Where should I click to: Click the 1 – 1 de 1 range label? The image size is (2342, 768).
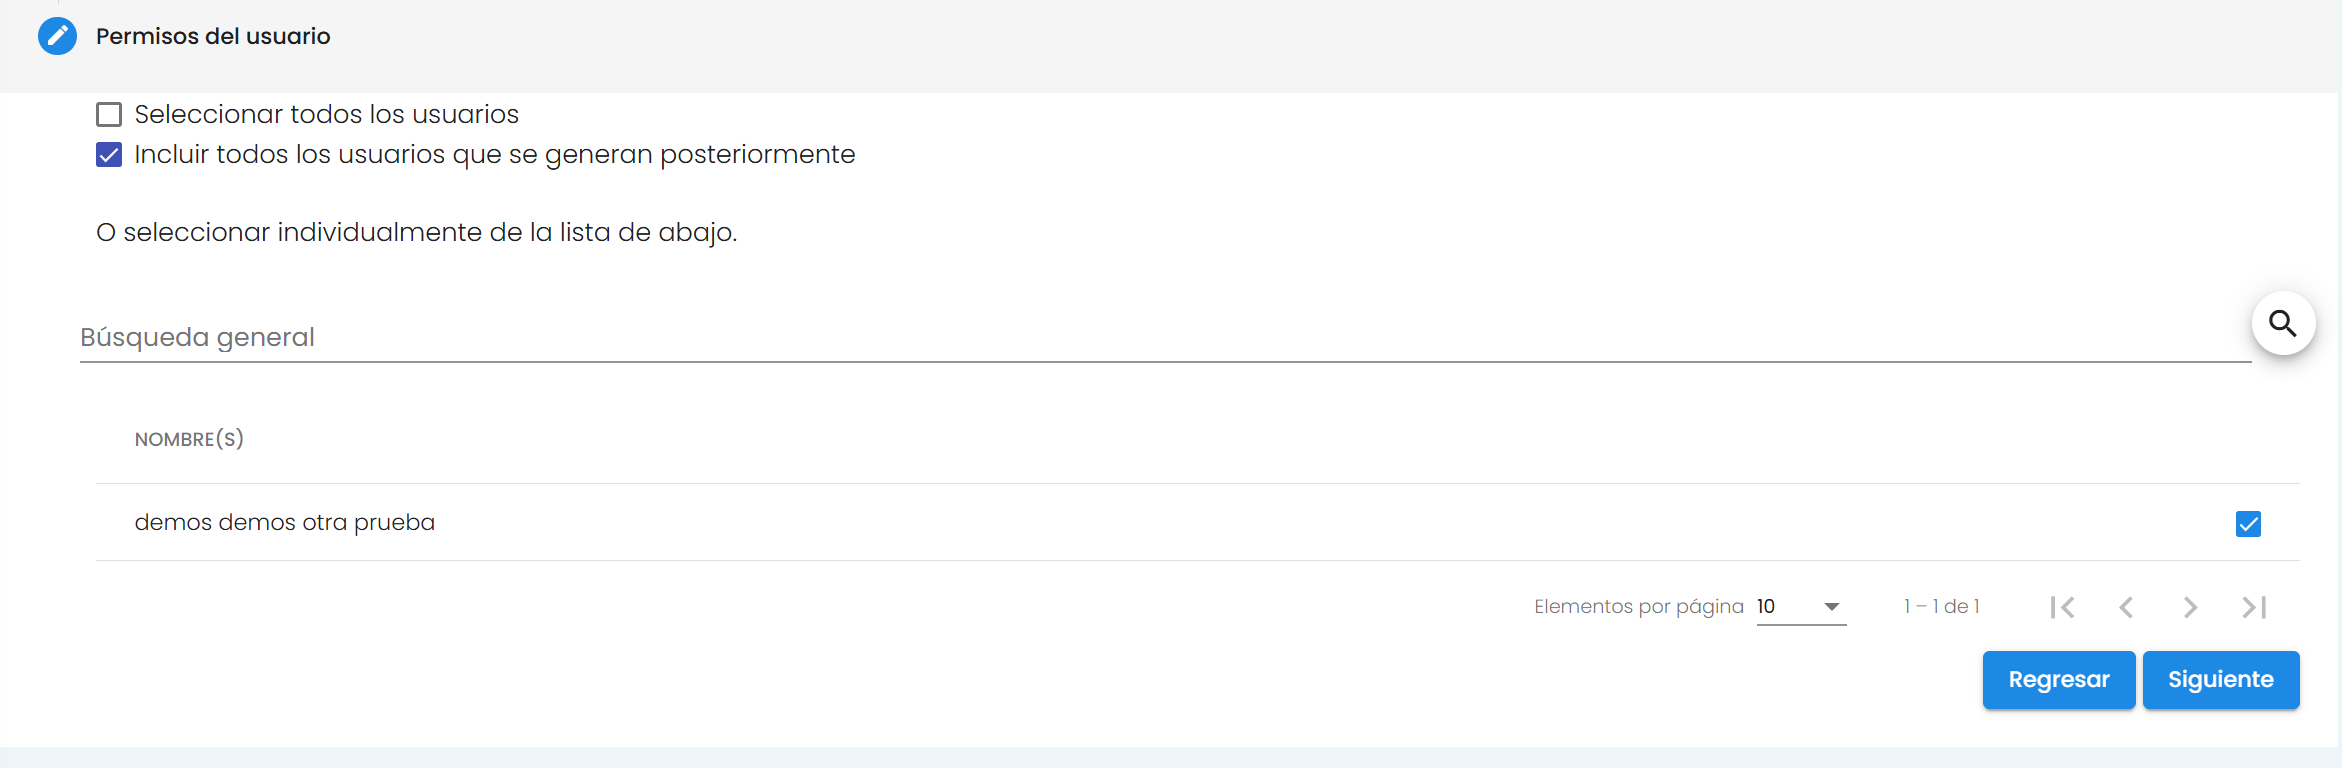tap(1941, 607)
